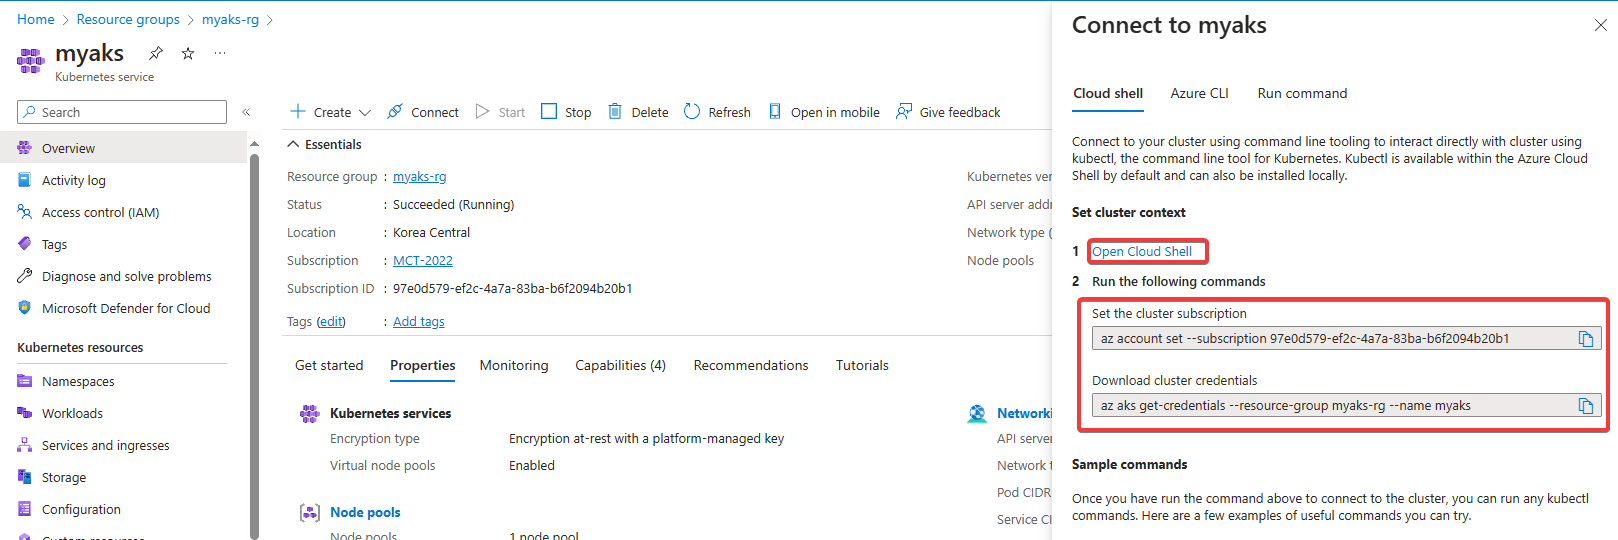The image size is (1618, 540).
Task: Stop the cluster using the Stop button
Action: click(566, 112)
